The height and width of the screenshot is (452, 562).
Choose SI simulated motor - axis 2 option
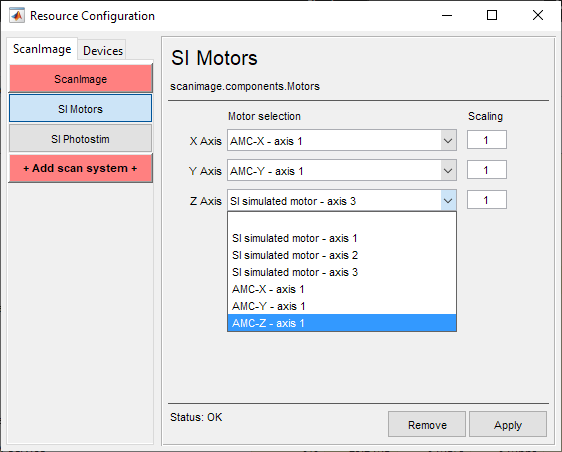pyautogui.click(x=342, y=255)
